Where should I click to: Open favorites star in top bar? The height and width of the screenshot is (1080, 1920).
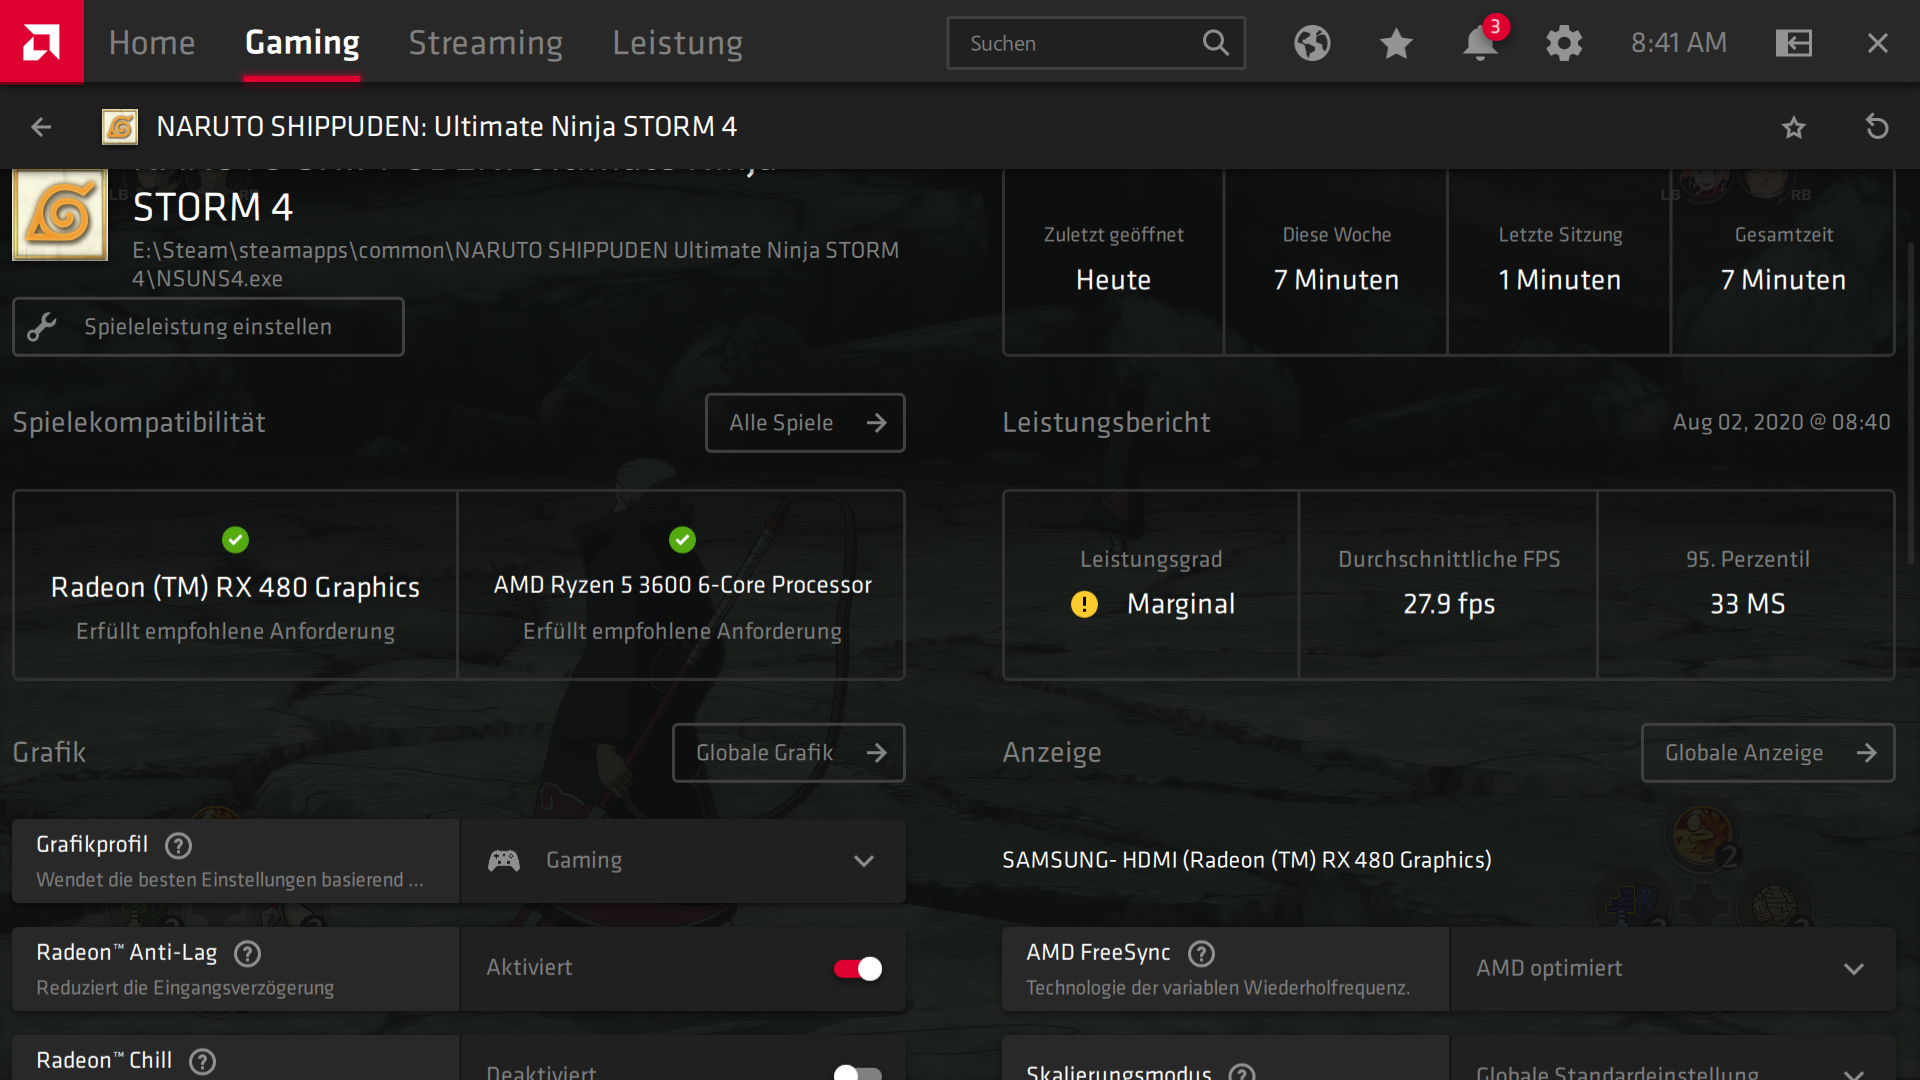(1396, 43)
